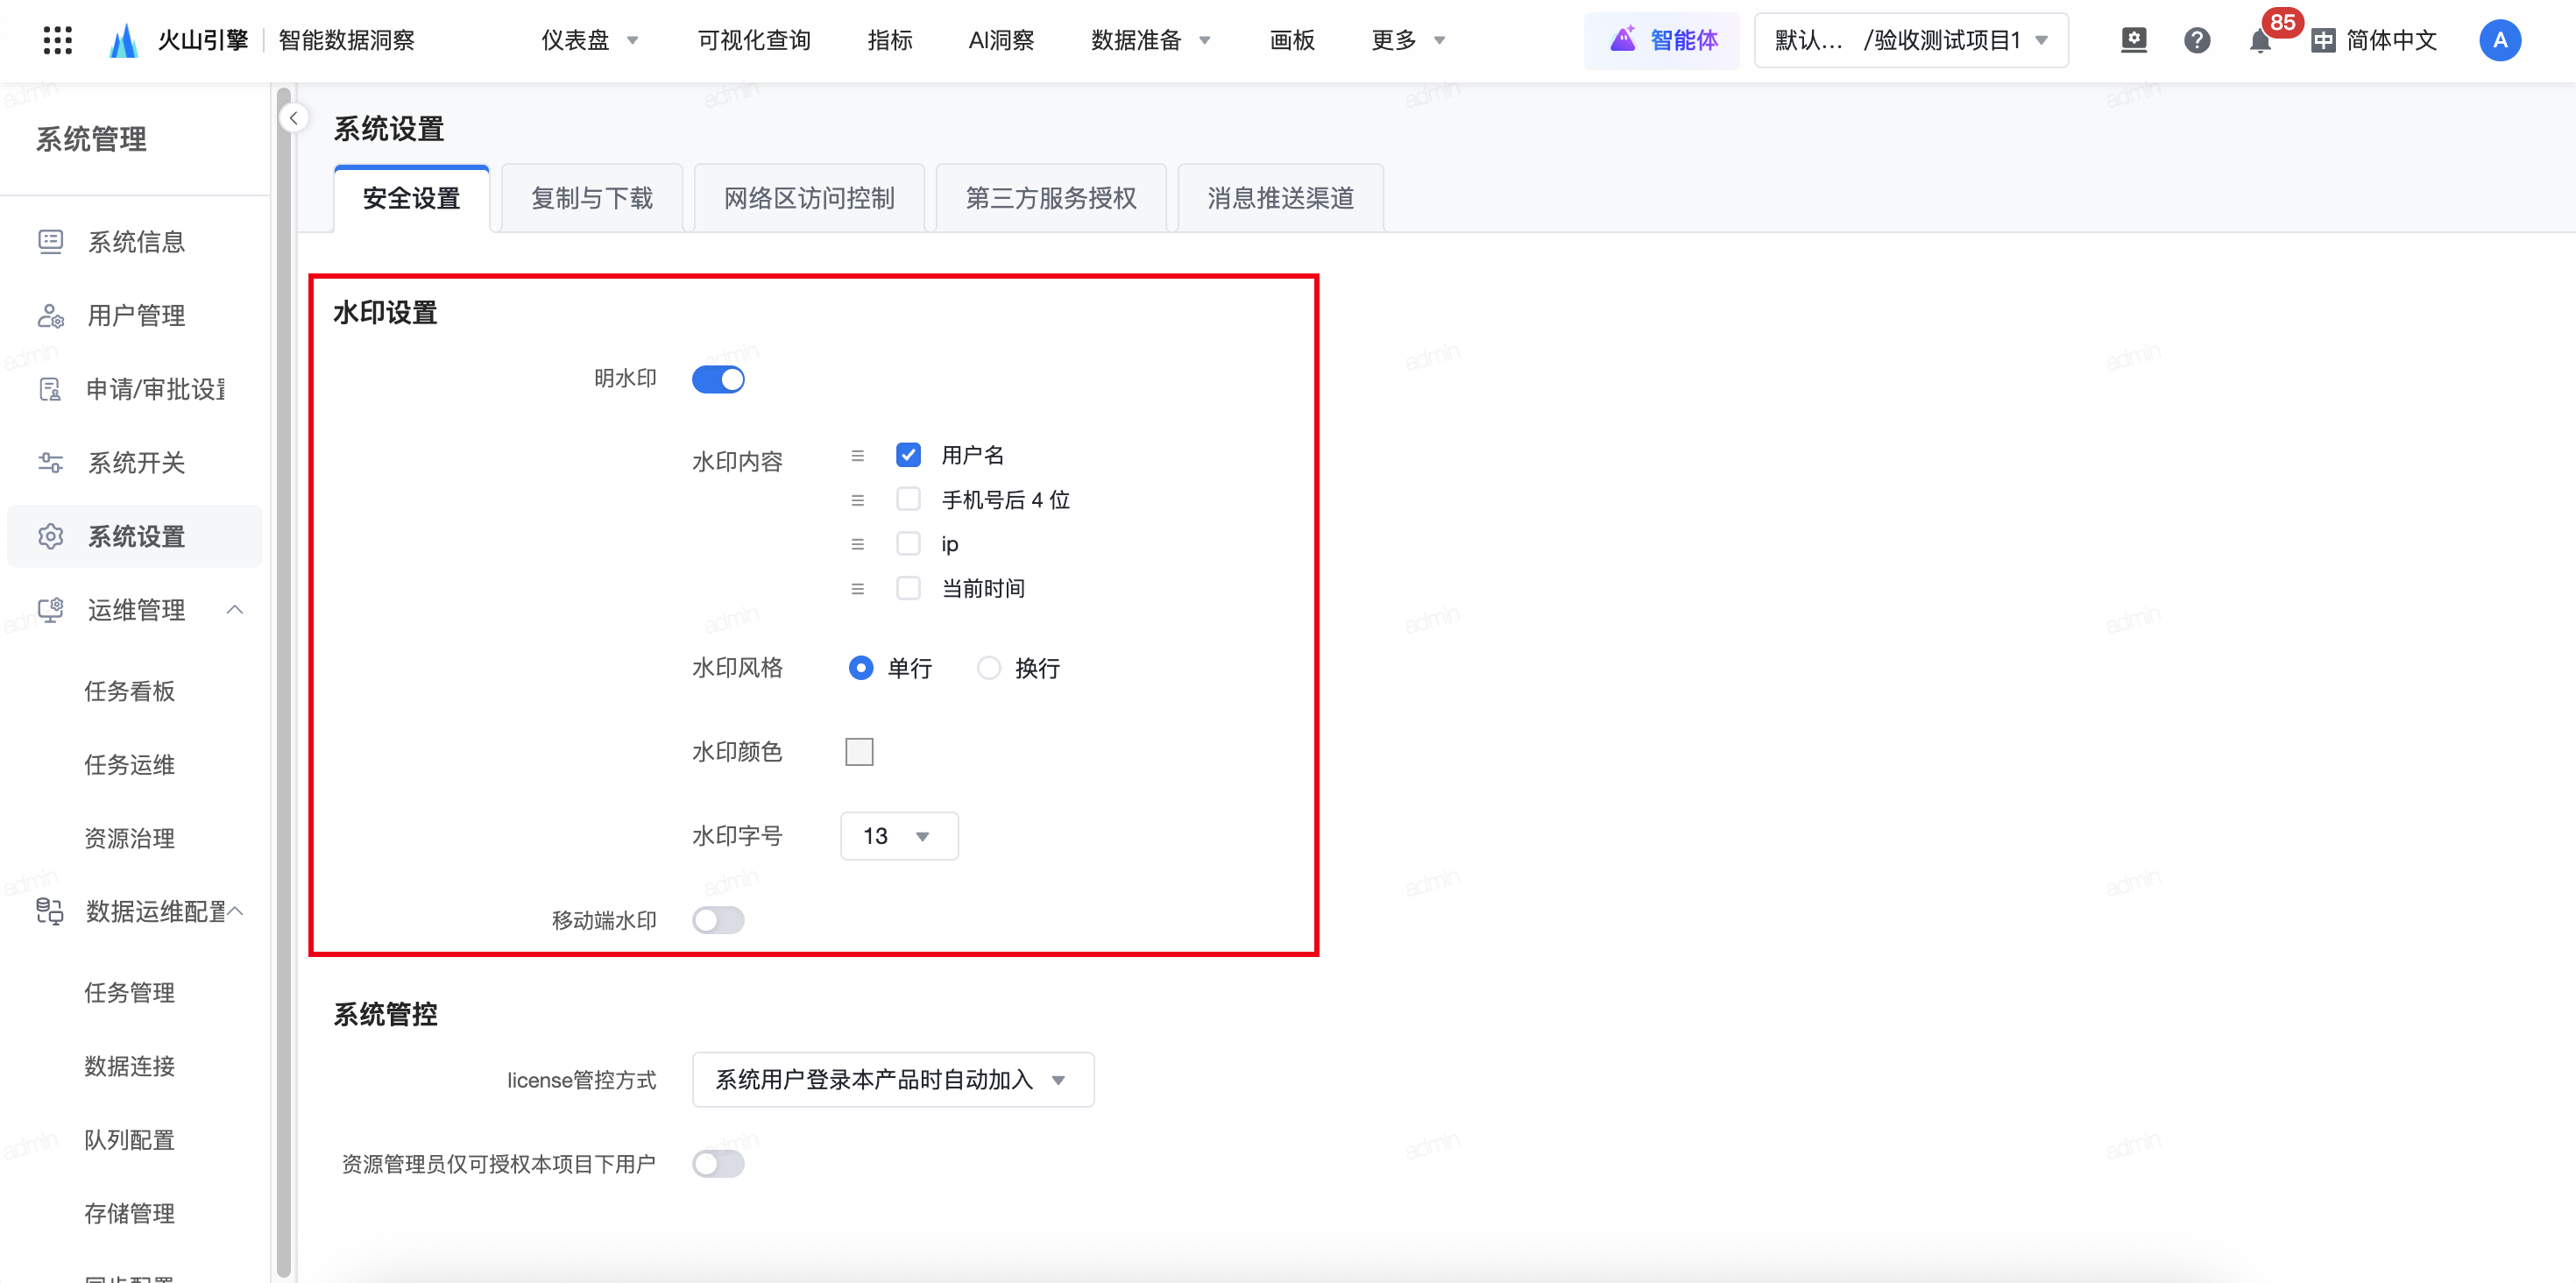2576x1283 pixels.
Task: Open the user avatar menu
Action: click(2499, 41)
